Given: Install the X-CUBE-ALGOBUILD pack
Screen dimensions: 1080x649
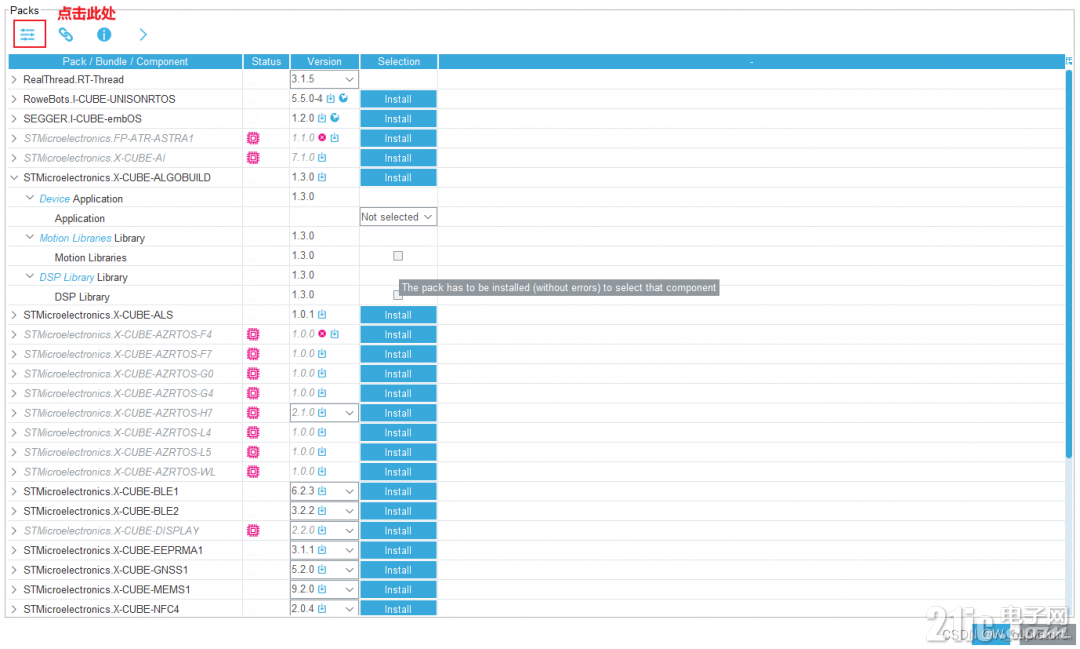Looking at the screenshot, I should tap(398, 178).
